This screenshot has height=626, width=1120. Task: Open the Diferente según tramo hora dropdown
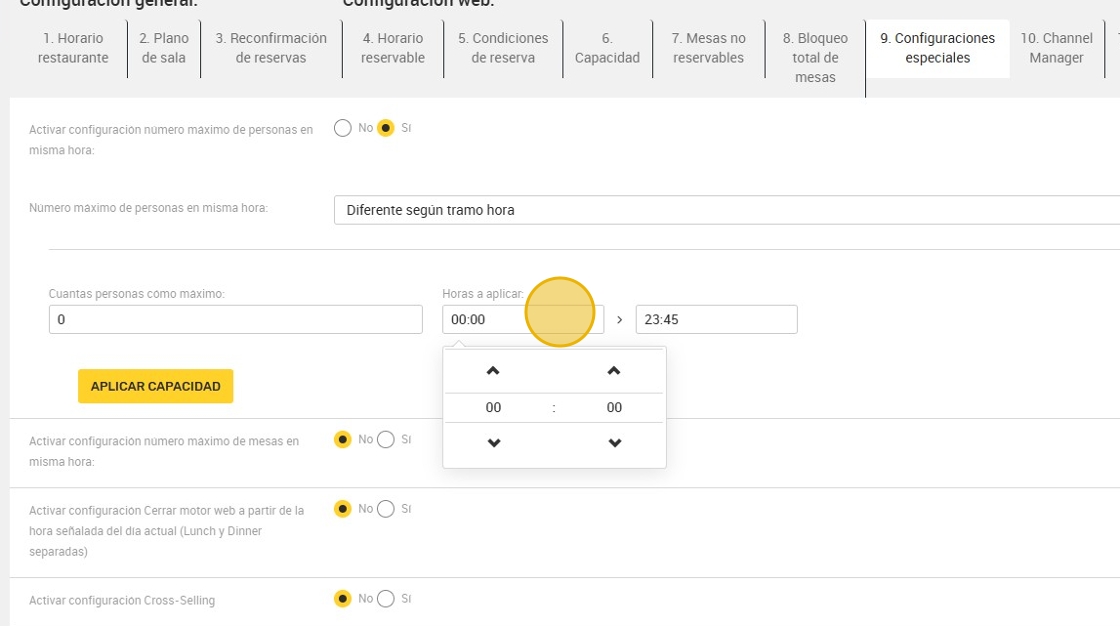pos(726,210)
